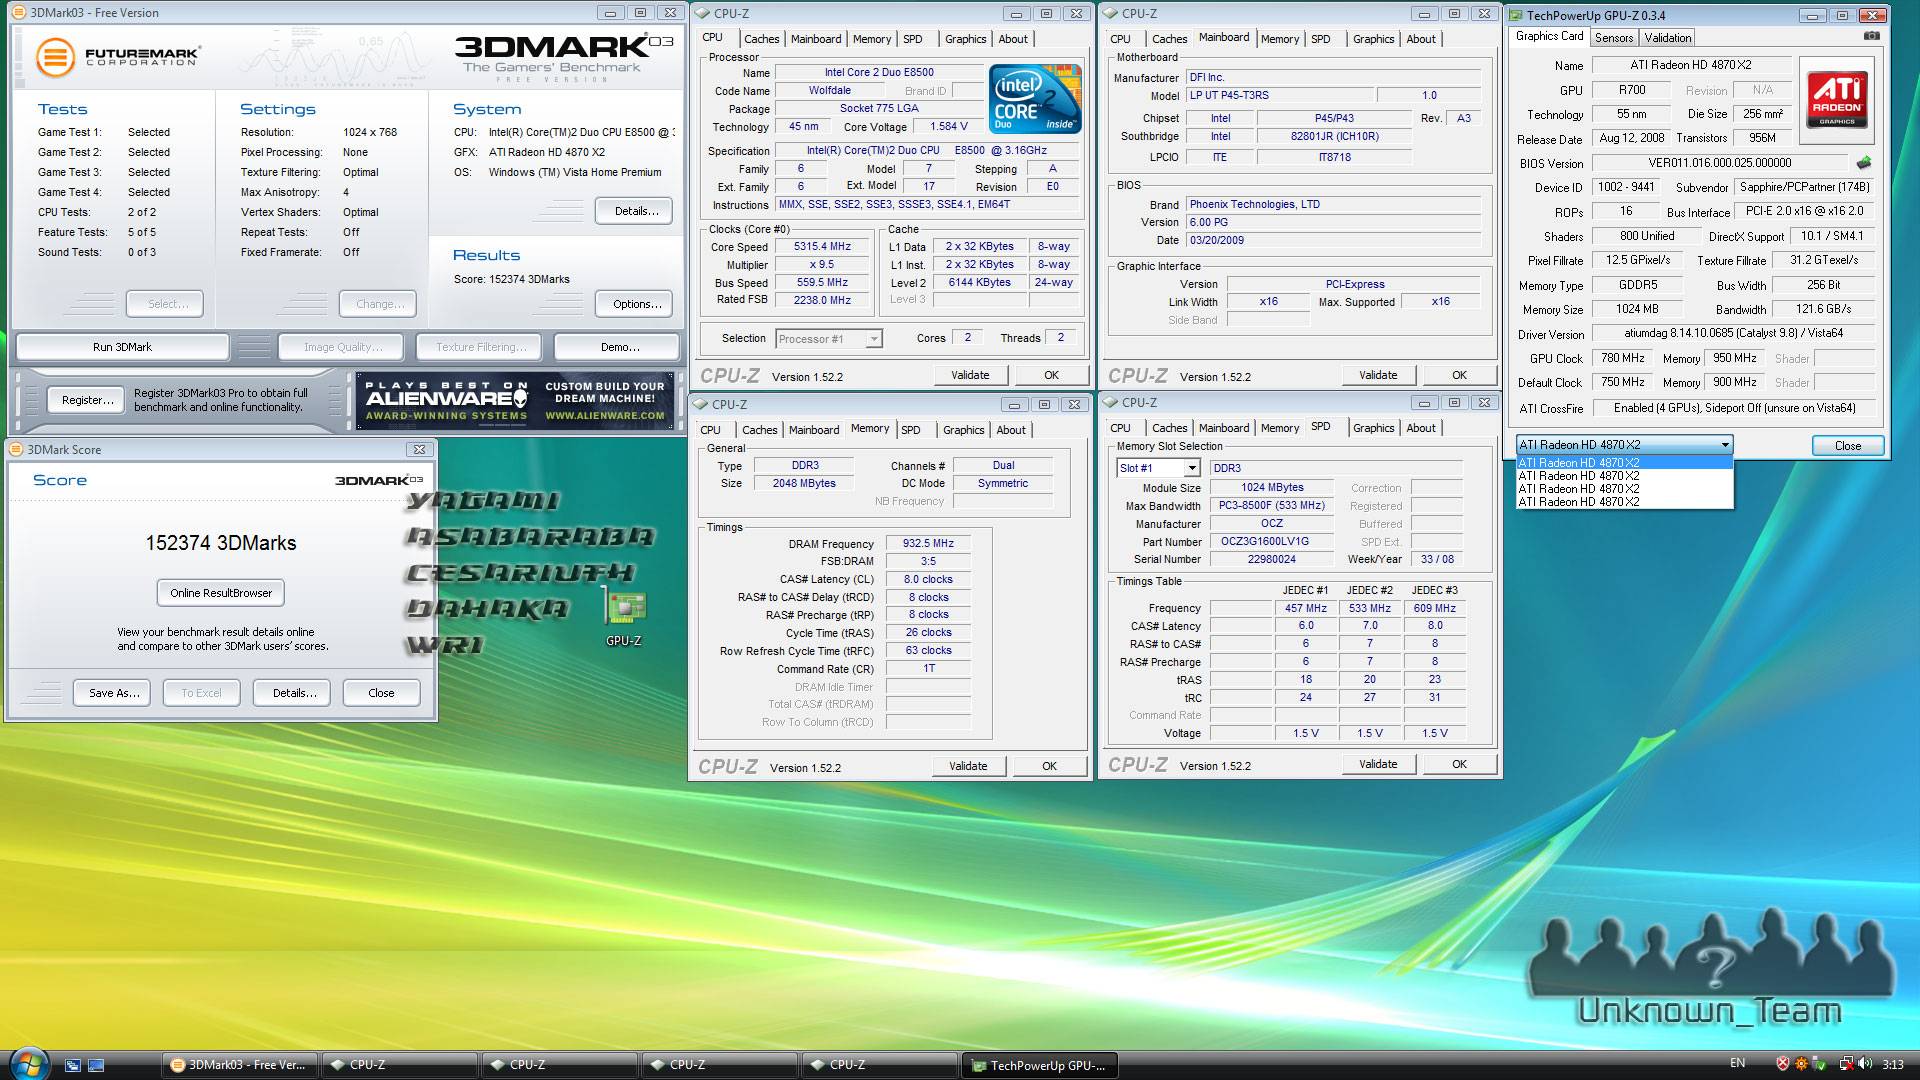
Task: Open Memory tab in the CPU-Z SPD window
Action: [x=1280, y=428]
